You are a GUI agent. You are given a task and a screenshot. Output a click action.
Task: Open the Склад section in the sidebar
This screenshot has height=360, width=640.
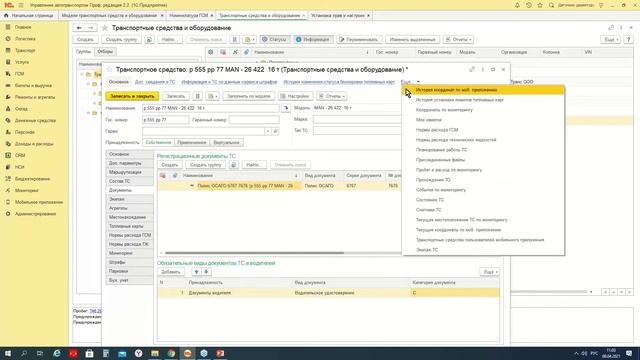click(21, 109)
